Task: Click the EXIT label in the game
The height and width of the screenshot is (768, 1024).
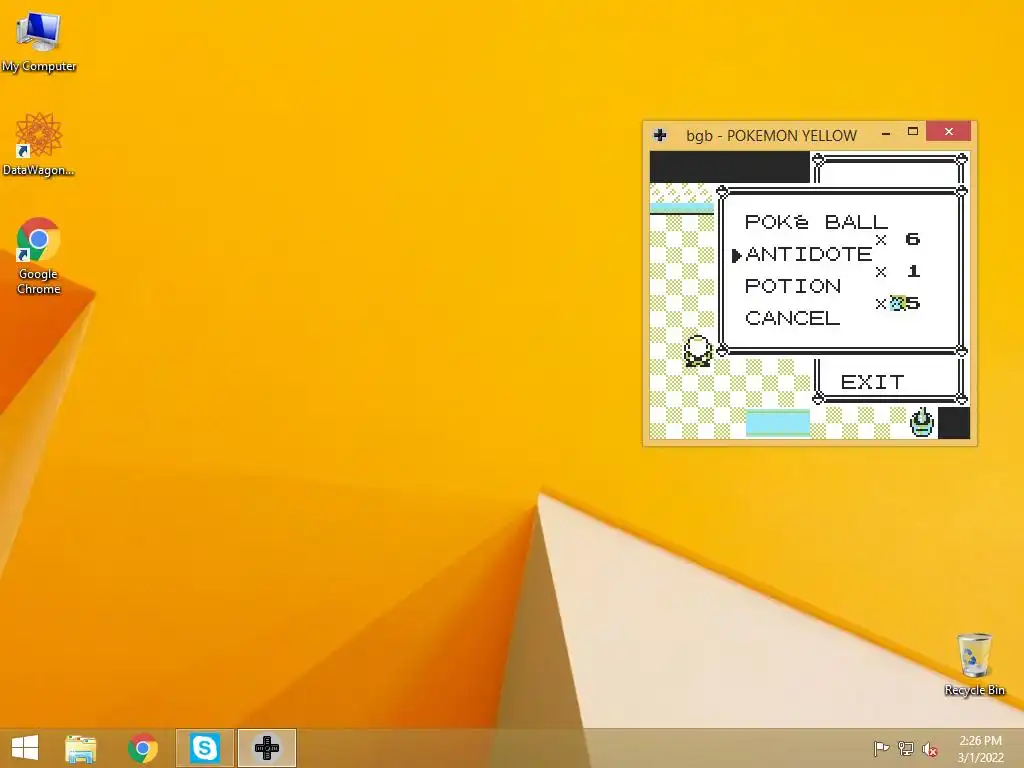Action: [x=872, y=382]
